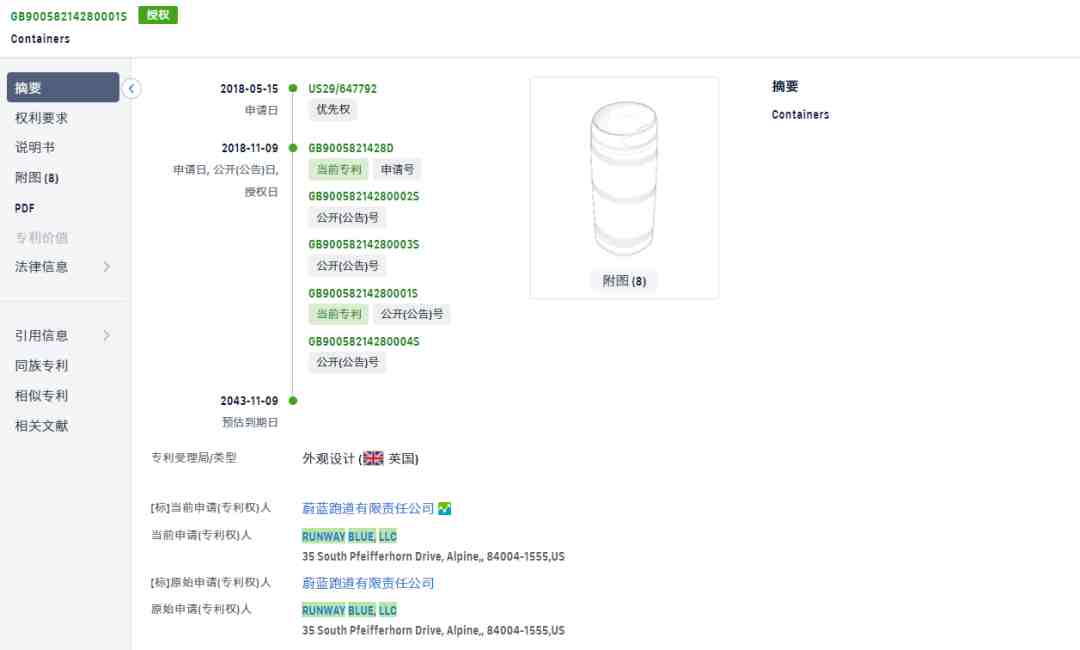Click the container drawing thumbnail
The width and height of the screenshot is (1080, 650).
click(x=624, y=180)
